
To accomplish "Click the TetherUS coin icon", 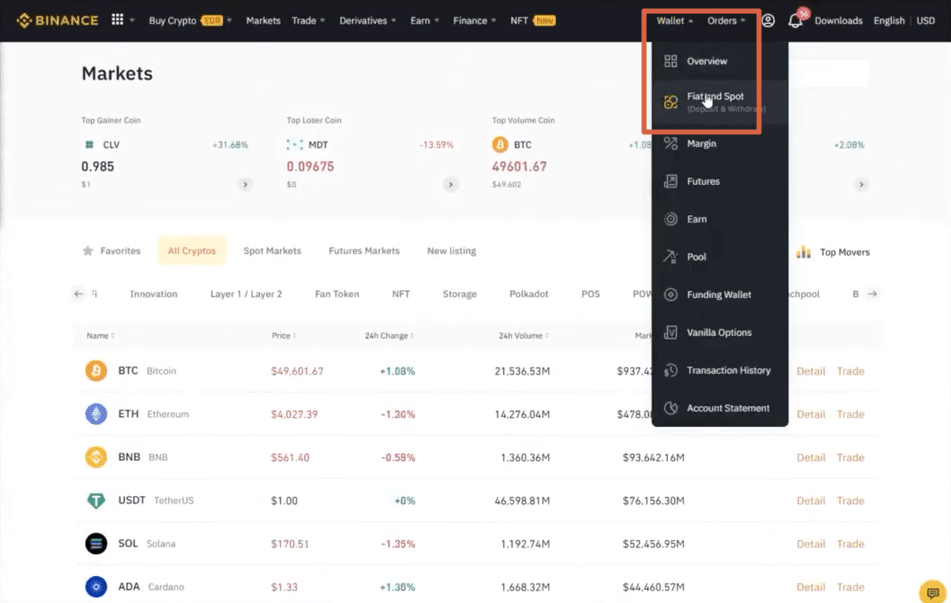I will 96,500.
